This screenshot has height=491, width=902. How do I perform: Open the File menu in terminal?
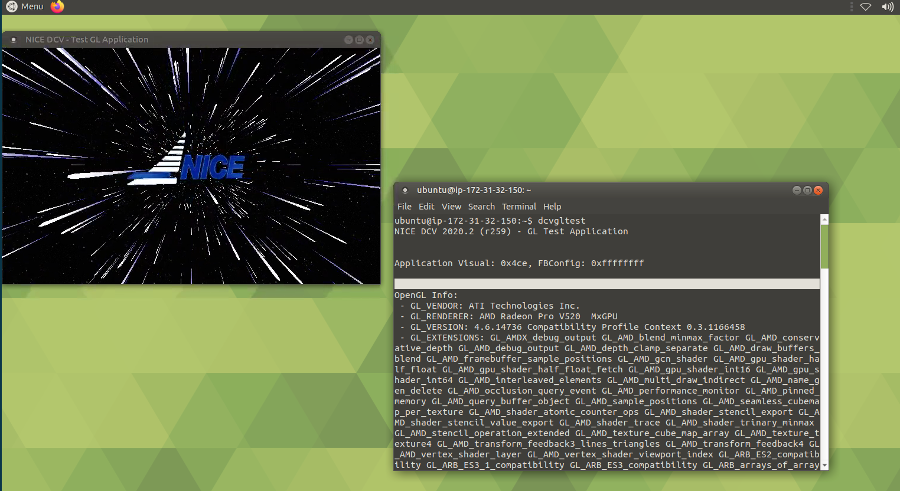click(x=404, y=206)
